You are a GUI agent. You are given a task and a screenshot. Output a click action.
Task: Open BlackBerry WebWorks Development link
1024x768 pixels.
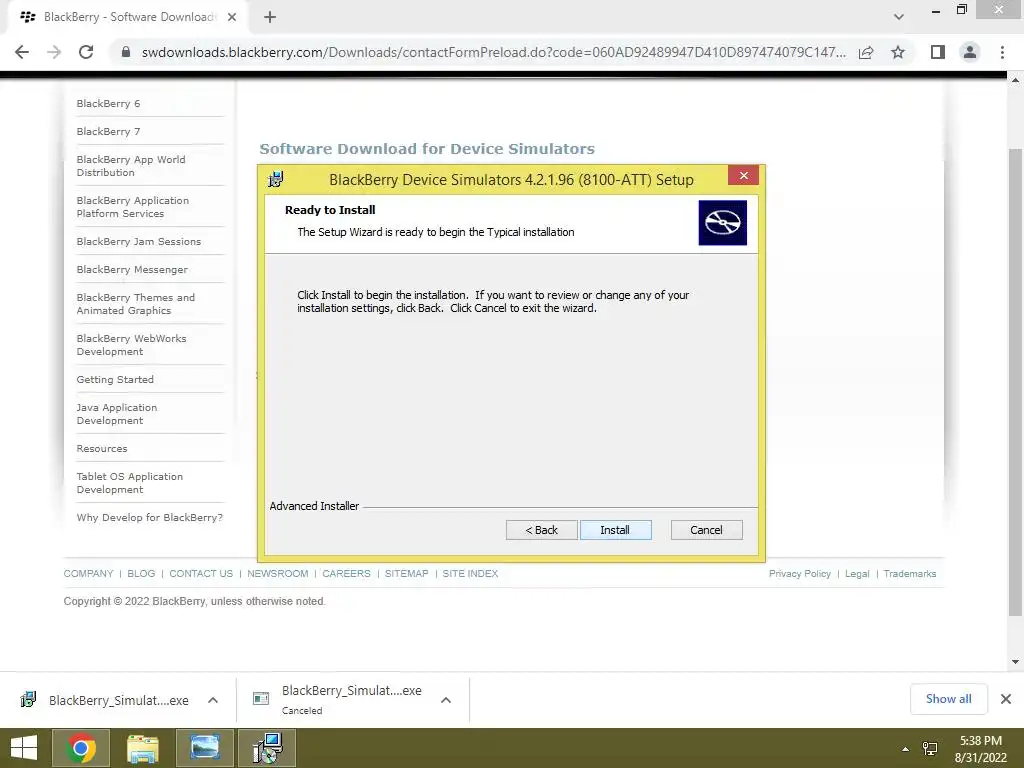point(131,345)
